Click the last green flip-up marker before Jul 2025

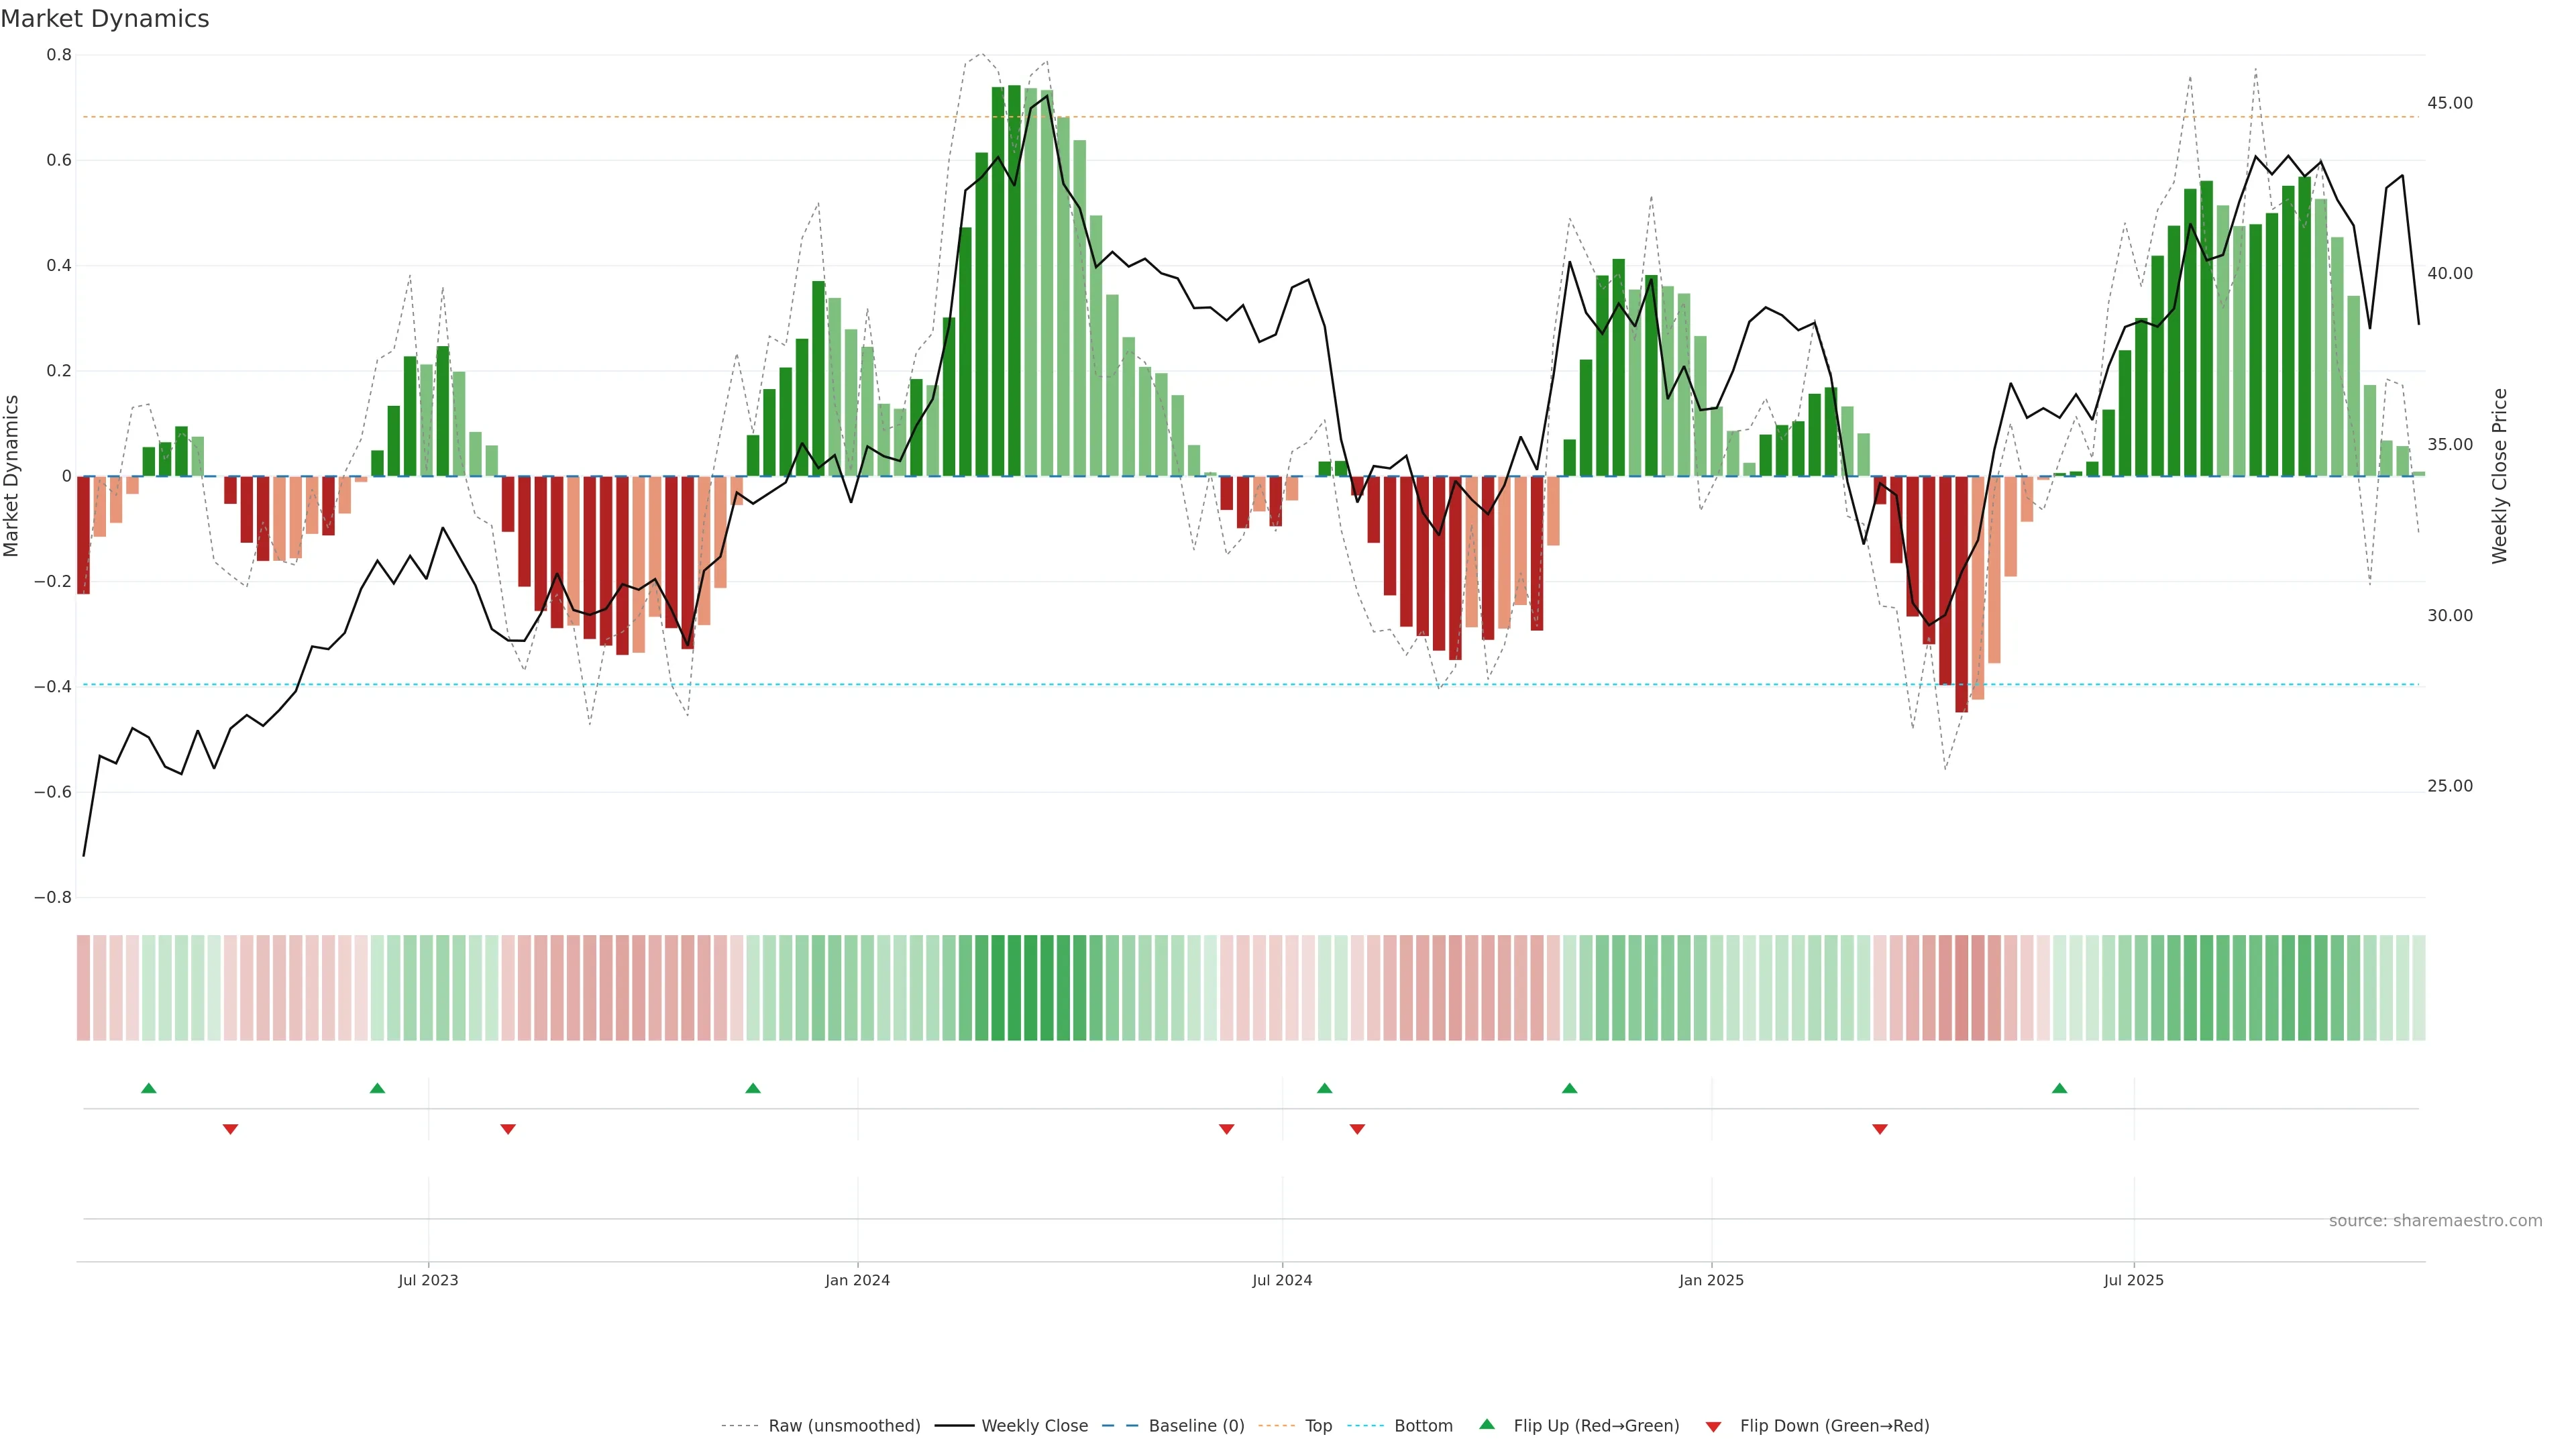point(2059,1088)
